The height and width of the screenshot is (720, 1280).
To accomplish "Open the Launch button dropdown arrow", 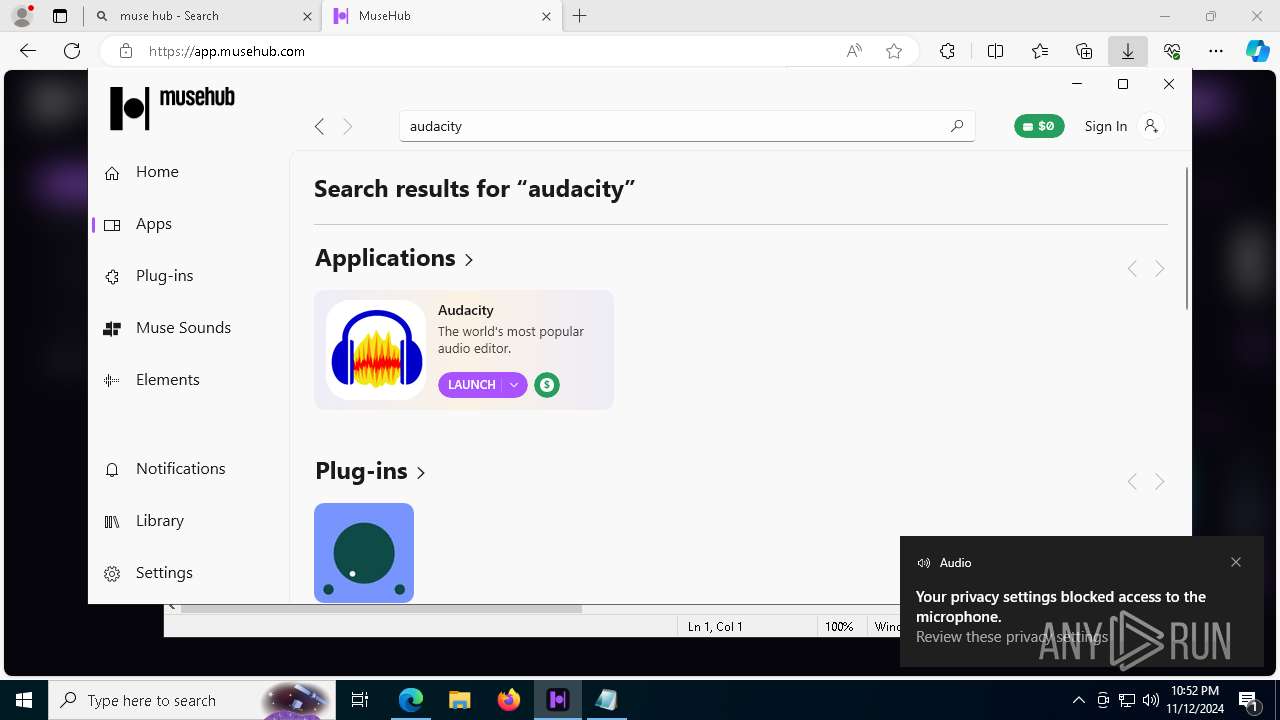I will click(x=514, y=385).
